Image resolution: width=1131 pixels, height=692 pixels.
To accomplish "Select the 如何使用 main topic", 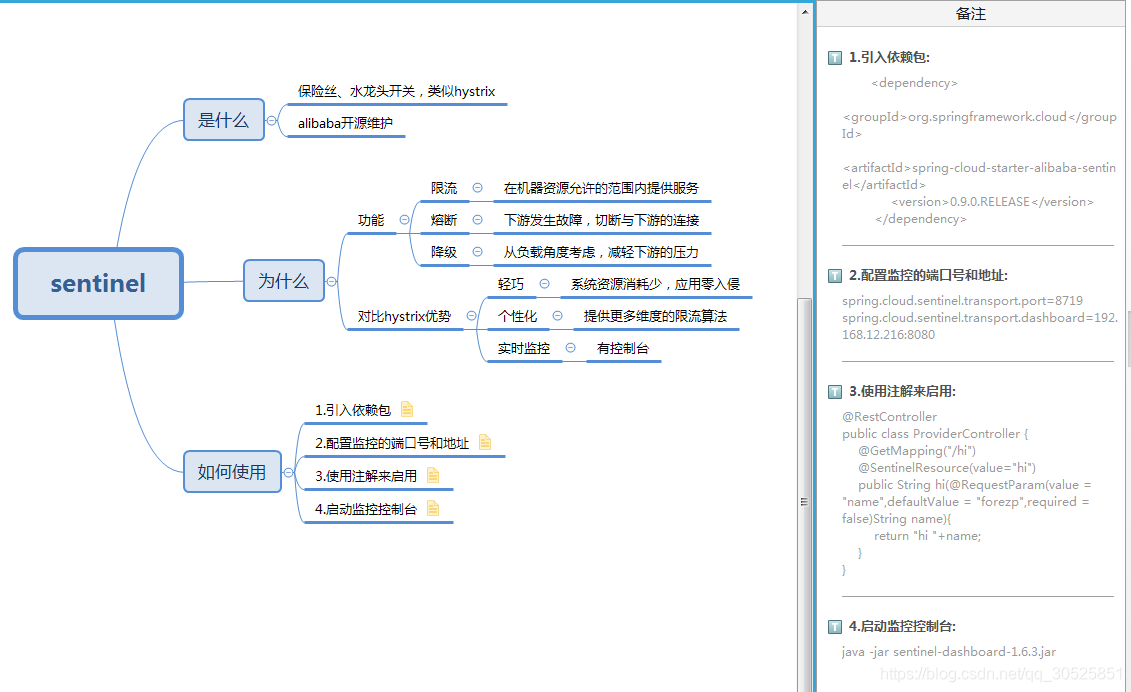I will pyautogui.click(x=232, y=472).
